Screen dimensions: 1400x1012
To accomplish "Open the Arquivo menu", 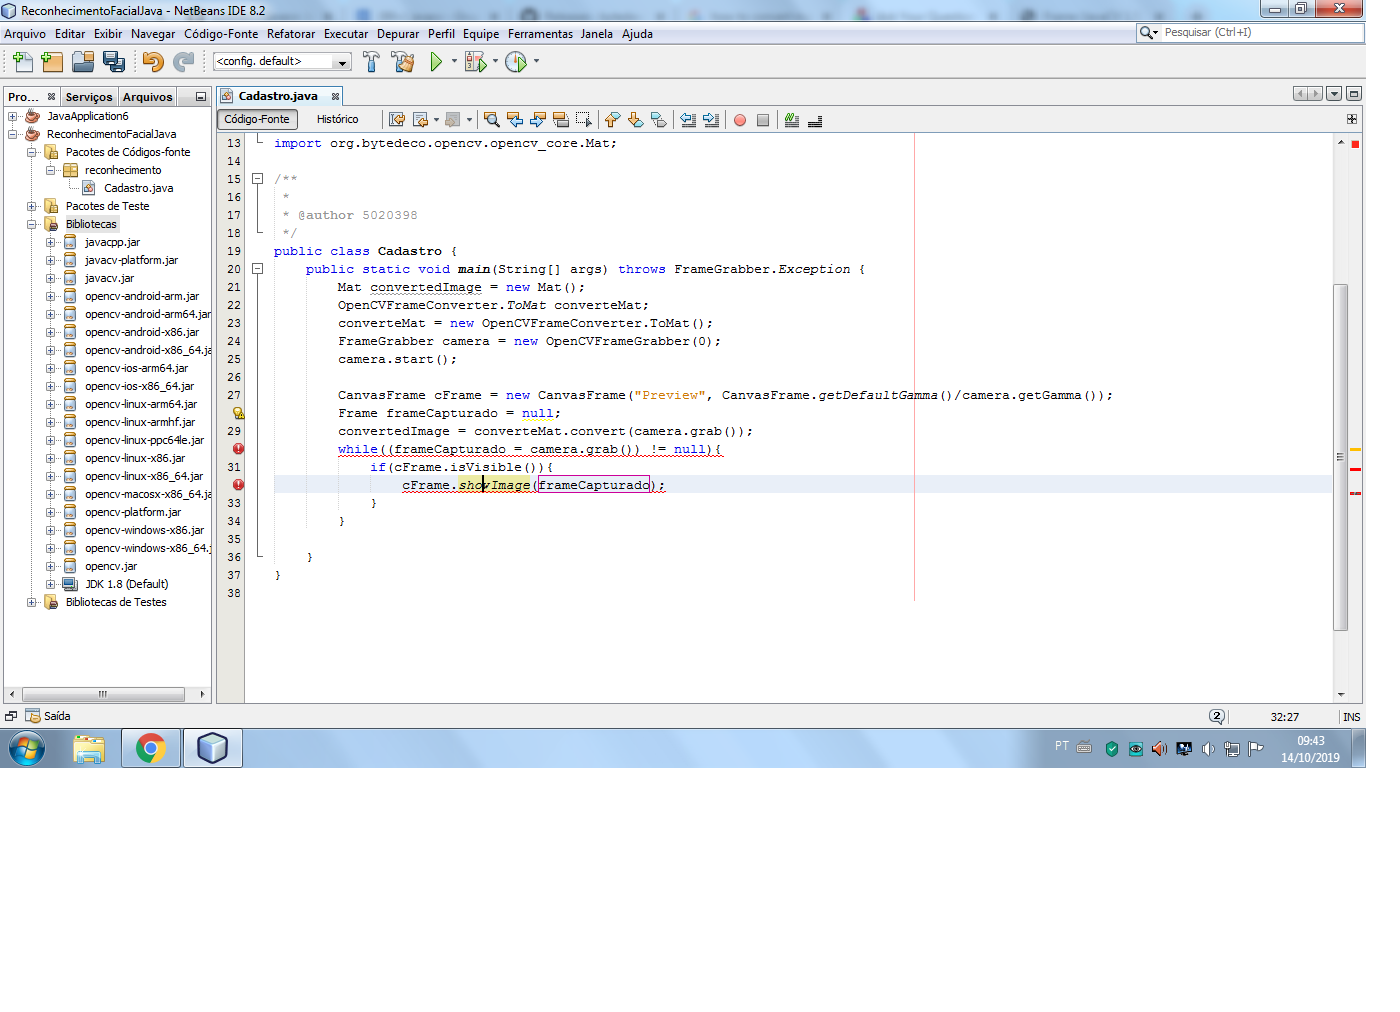I will pyautogui.click(x=25, y=34).
